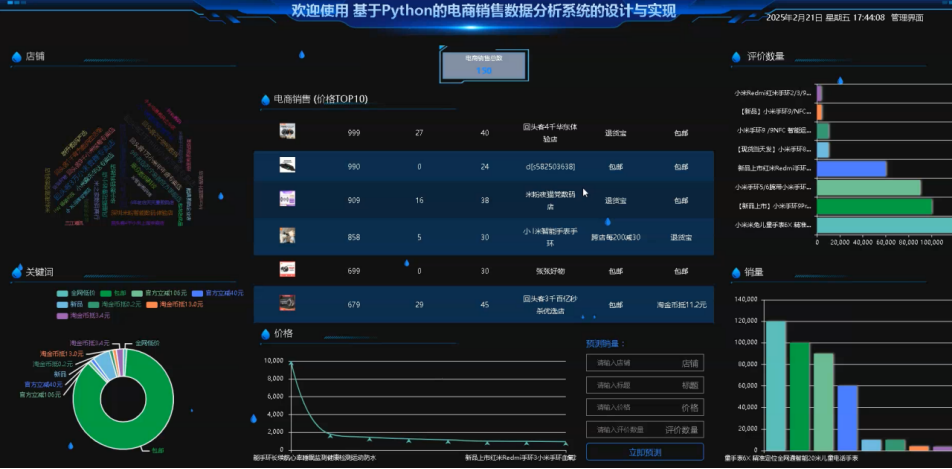Click shop name d[s582503638]
This screenshot has height=469, width=952.
click(550, 166)
